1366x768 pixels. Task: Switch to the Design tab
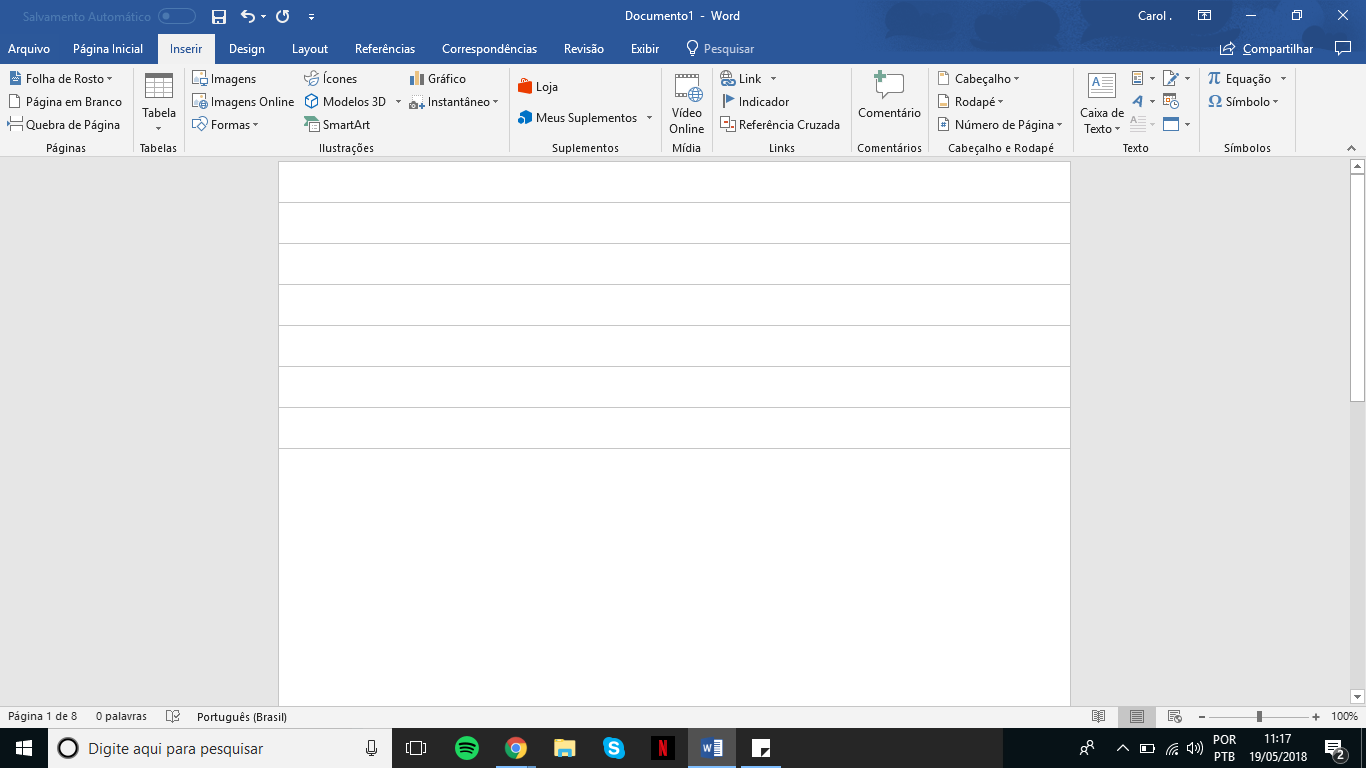[247, 48]
